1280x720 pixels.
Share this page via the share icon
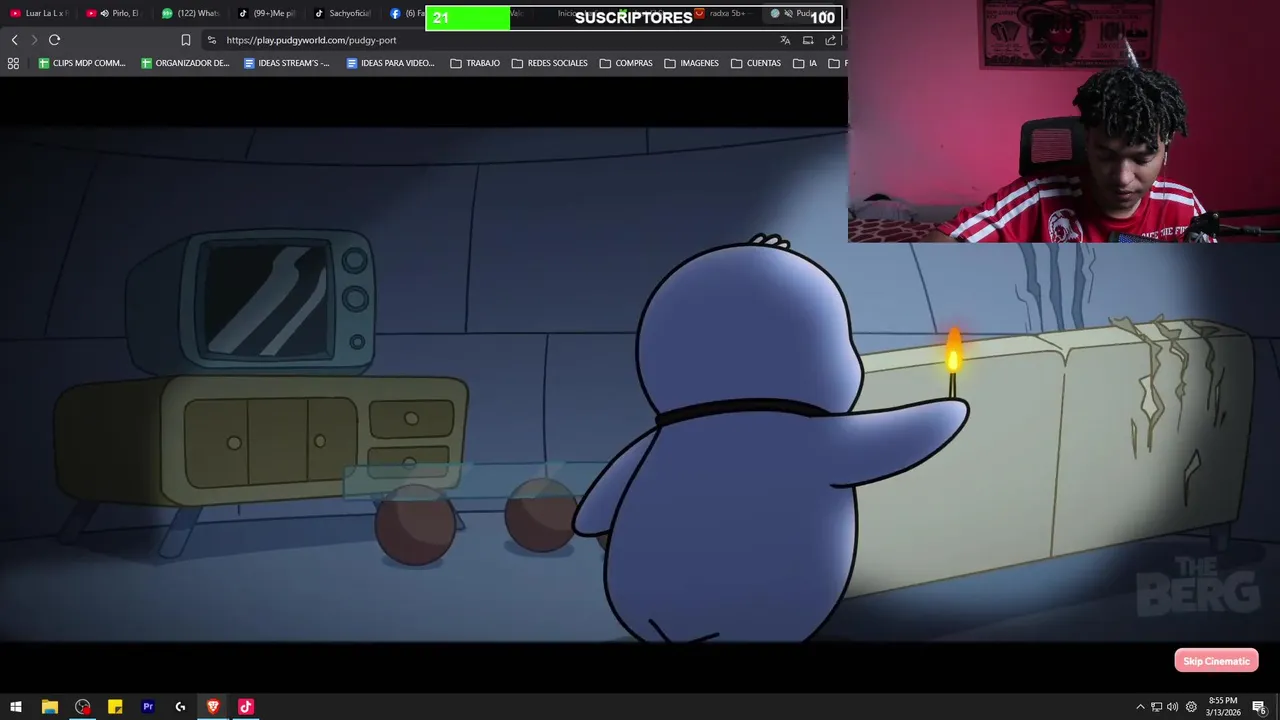pos(831,40)
